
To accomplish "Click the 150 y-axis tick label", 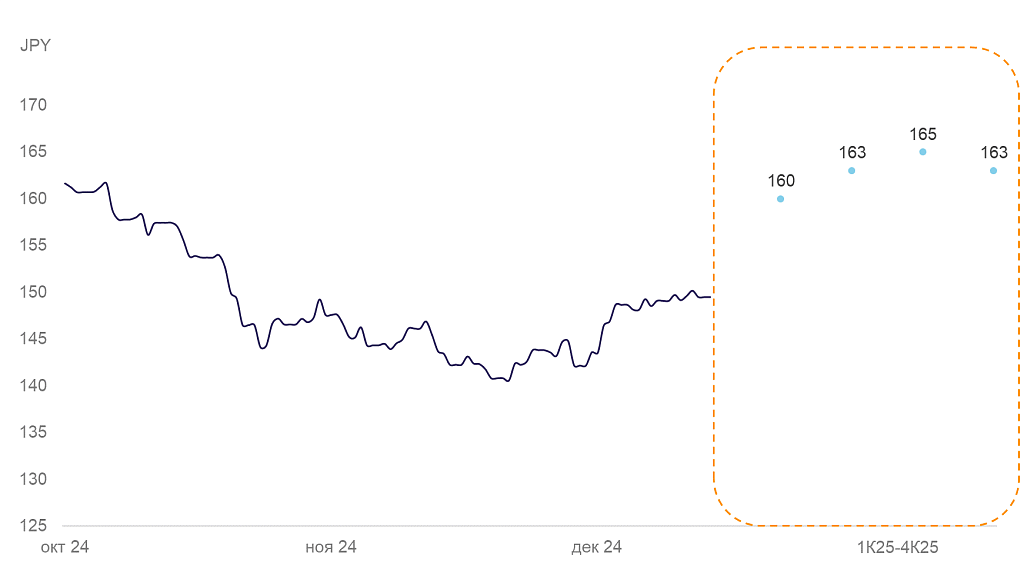I will tap(35, 292).
